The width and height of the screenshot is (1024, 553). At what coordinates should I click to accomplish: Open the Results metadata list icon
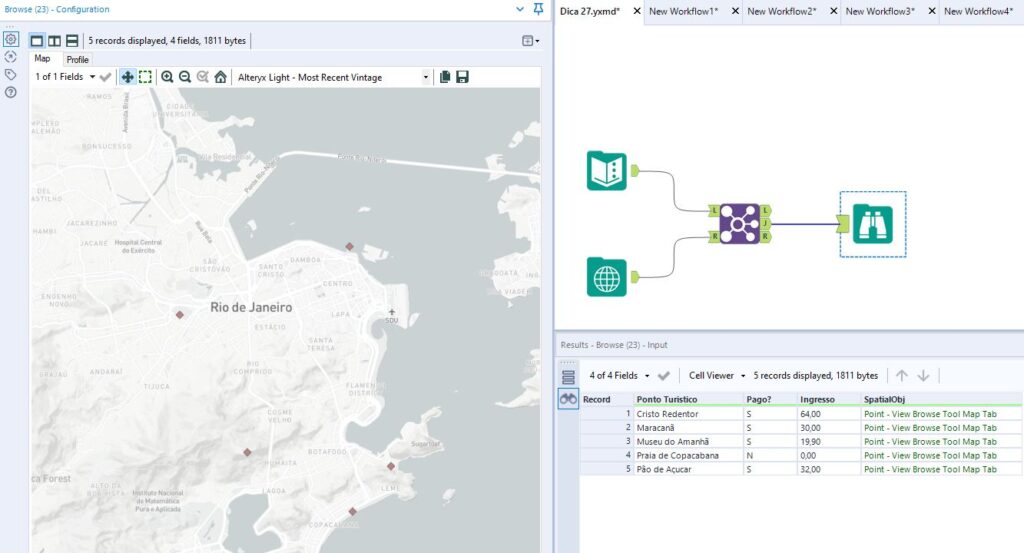click(x=568, y=377)
